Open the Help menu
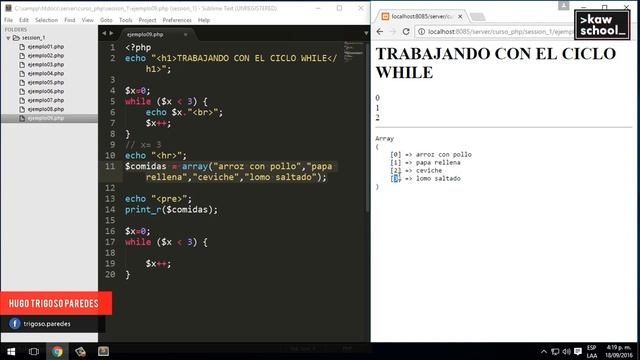 point(204,20)
